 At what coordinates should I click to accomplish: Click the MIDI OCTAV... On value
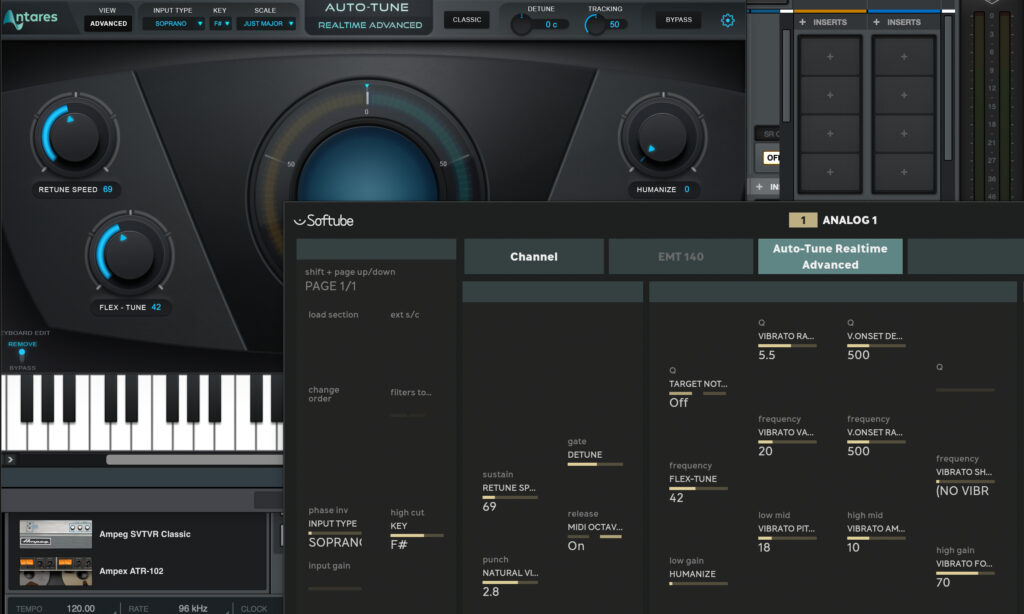point(576,546)
